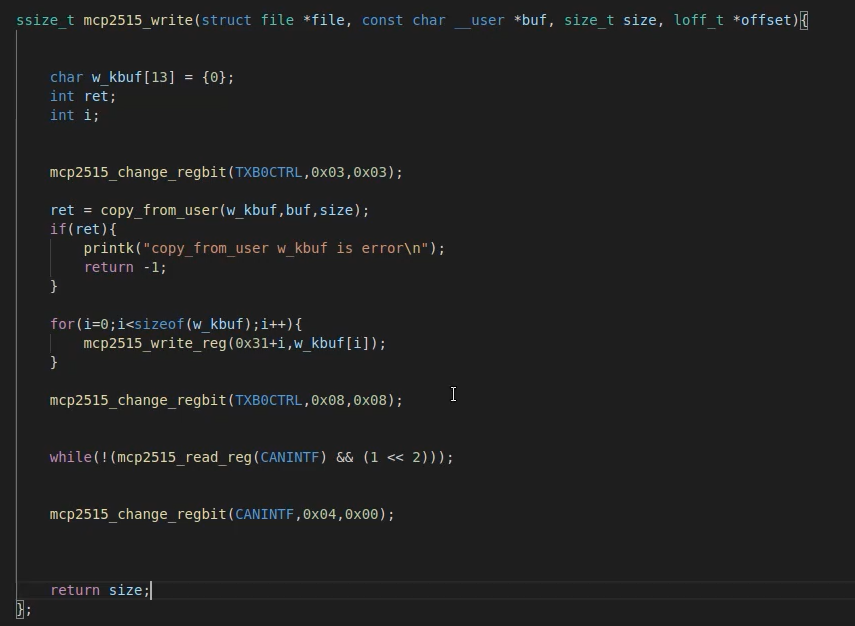Click the 0x31+i register argument

coord(260,344)
